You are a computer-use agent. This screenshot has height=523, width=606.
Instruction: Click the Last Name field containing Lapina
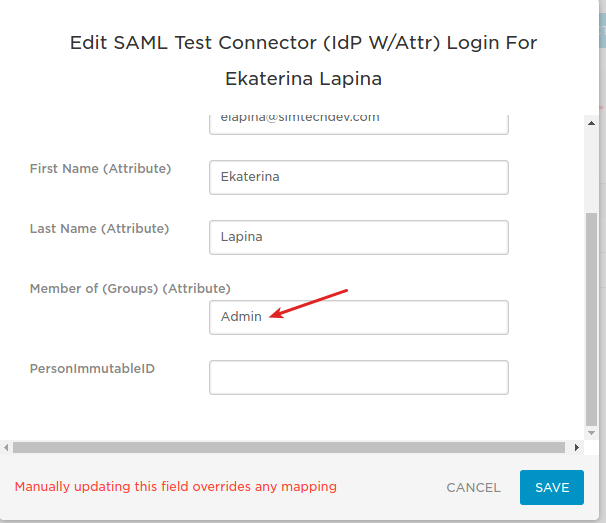pos(359,237)
